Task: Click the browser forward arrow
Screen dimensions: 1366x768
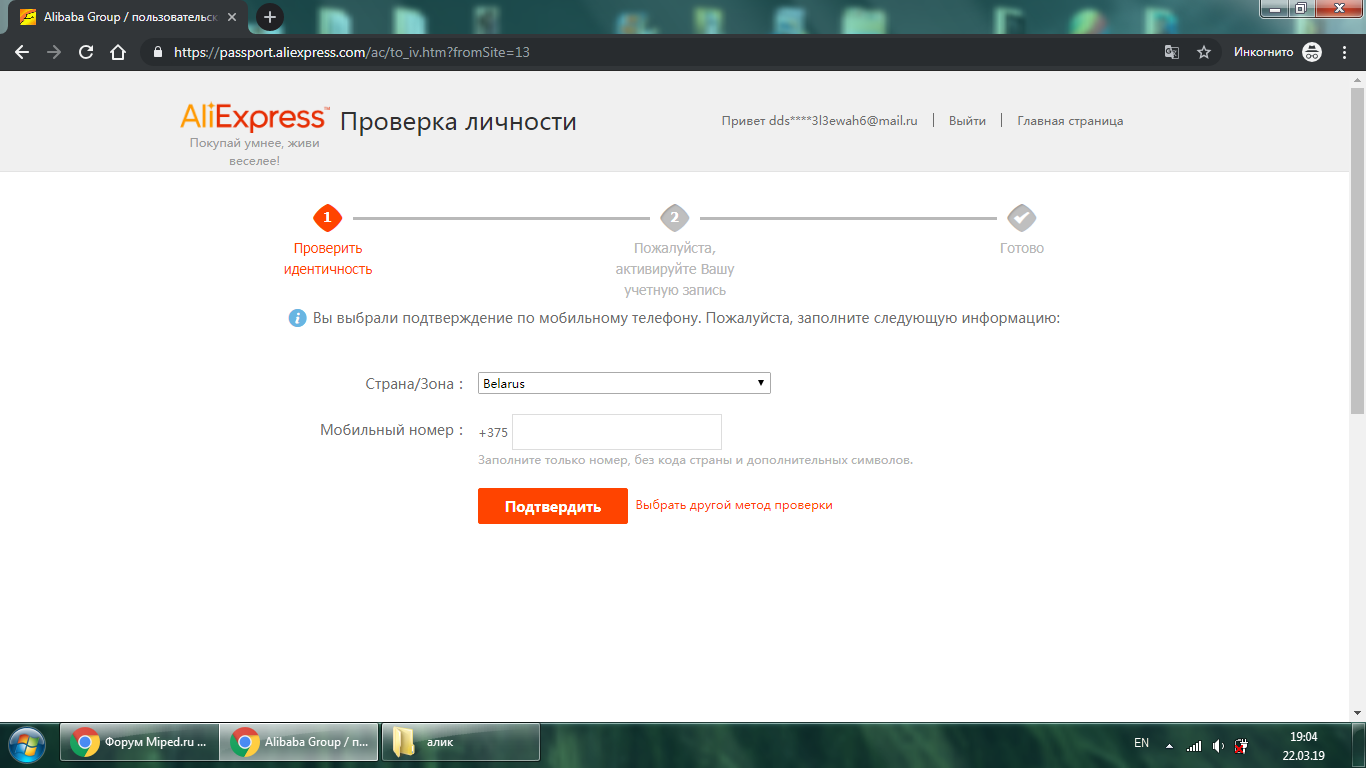Action: click(54, 52)
